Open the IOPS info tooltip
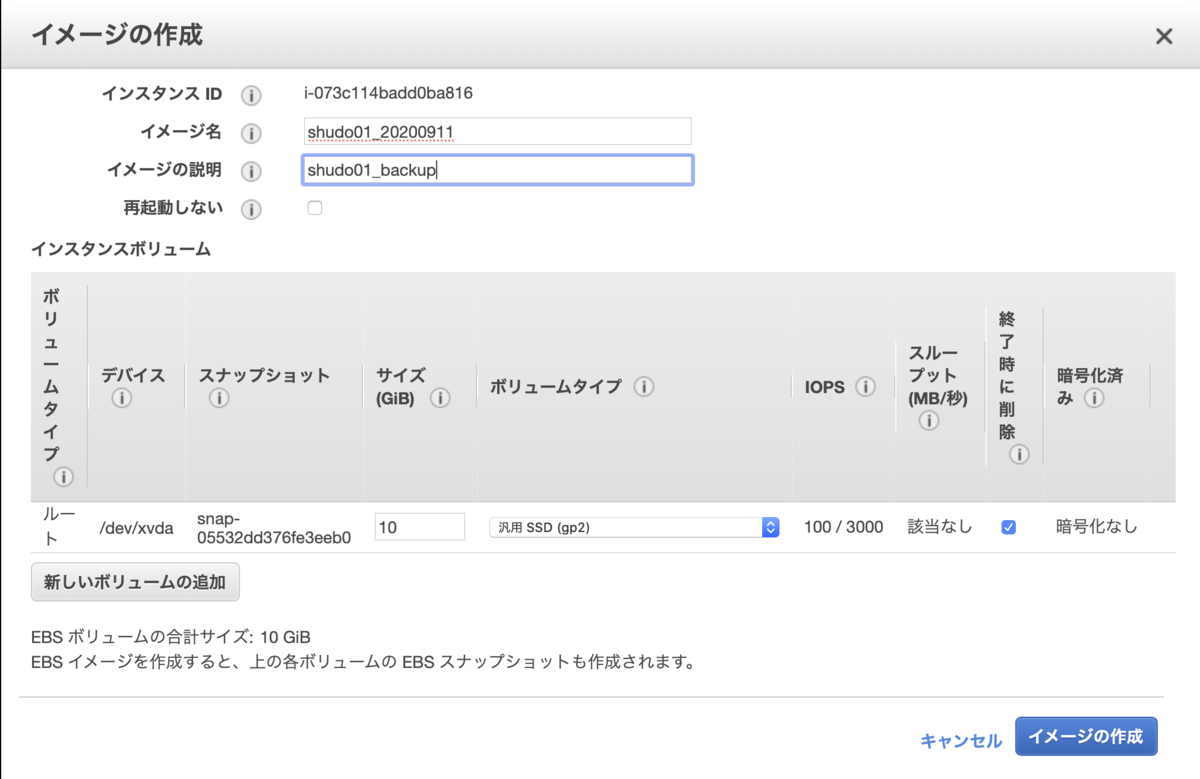The image size is (1200, 779). pyautogui.click(x=866, y=387)
